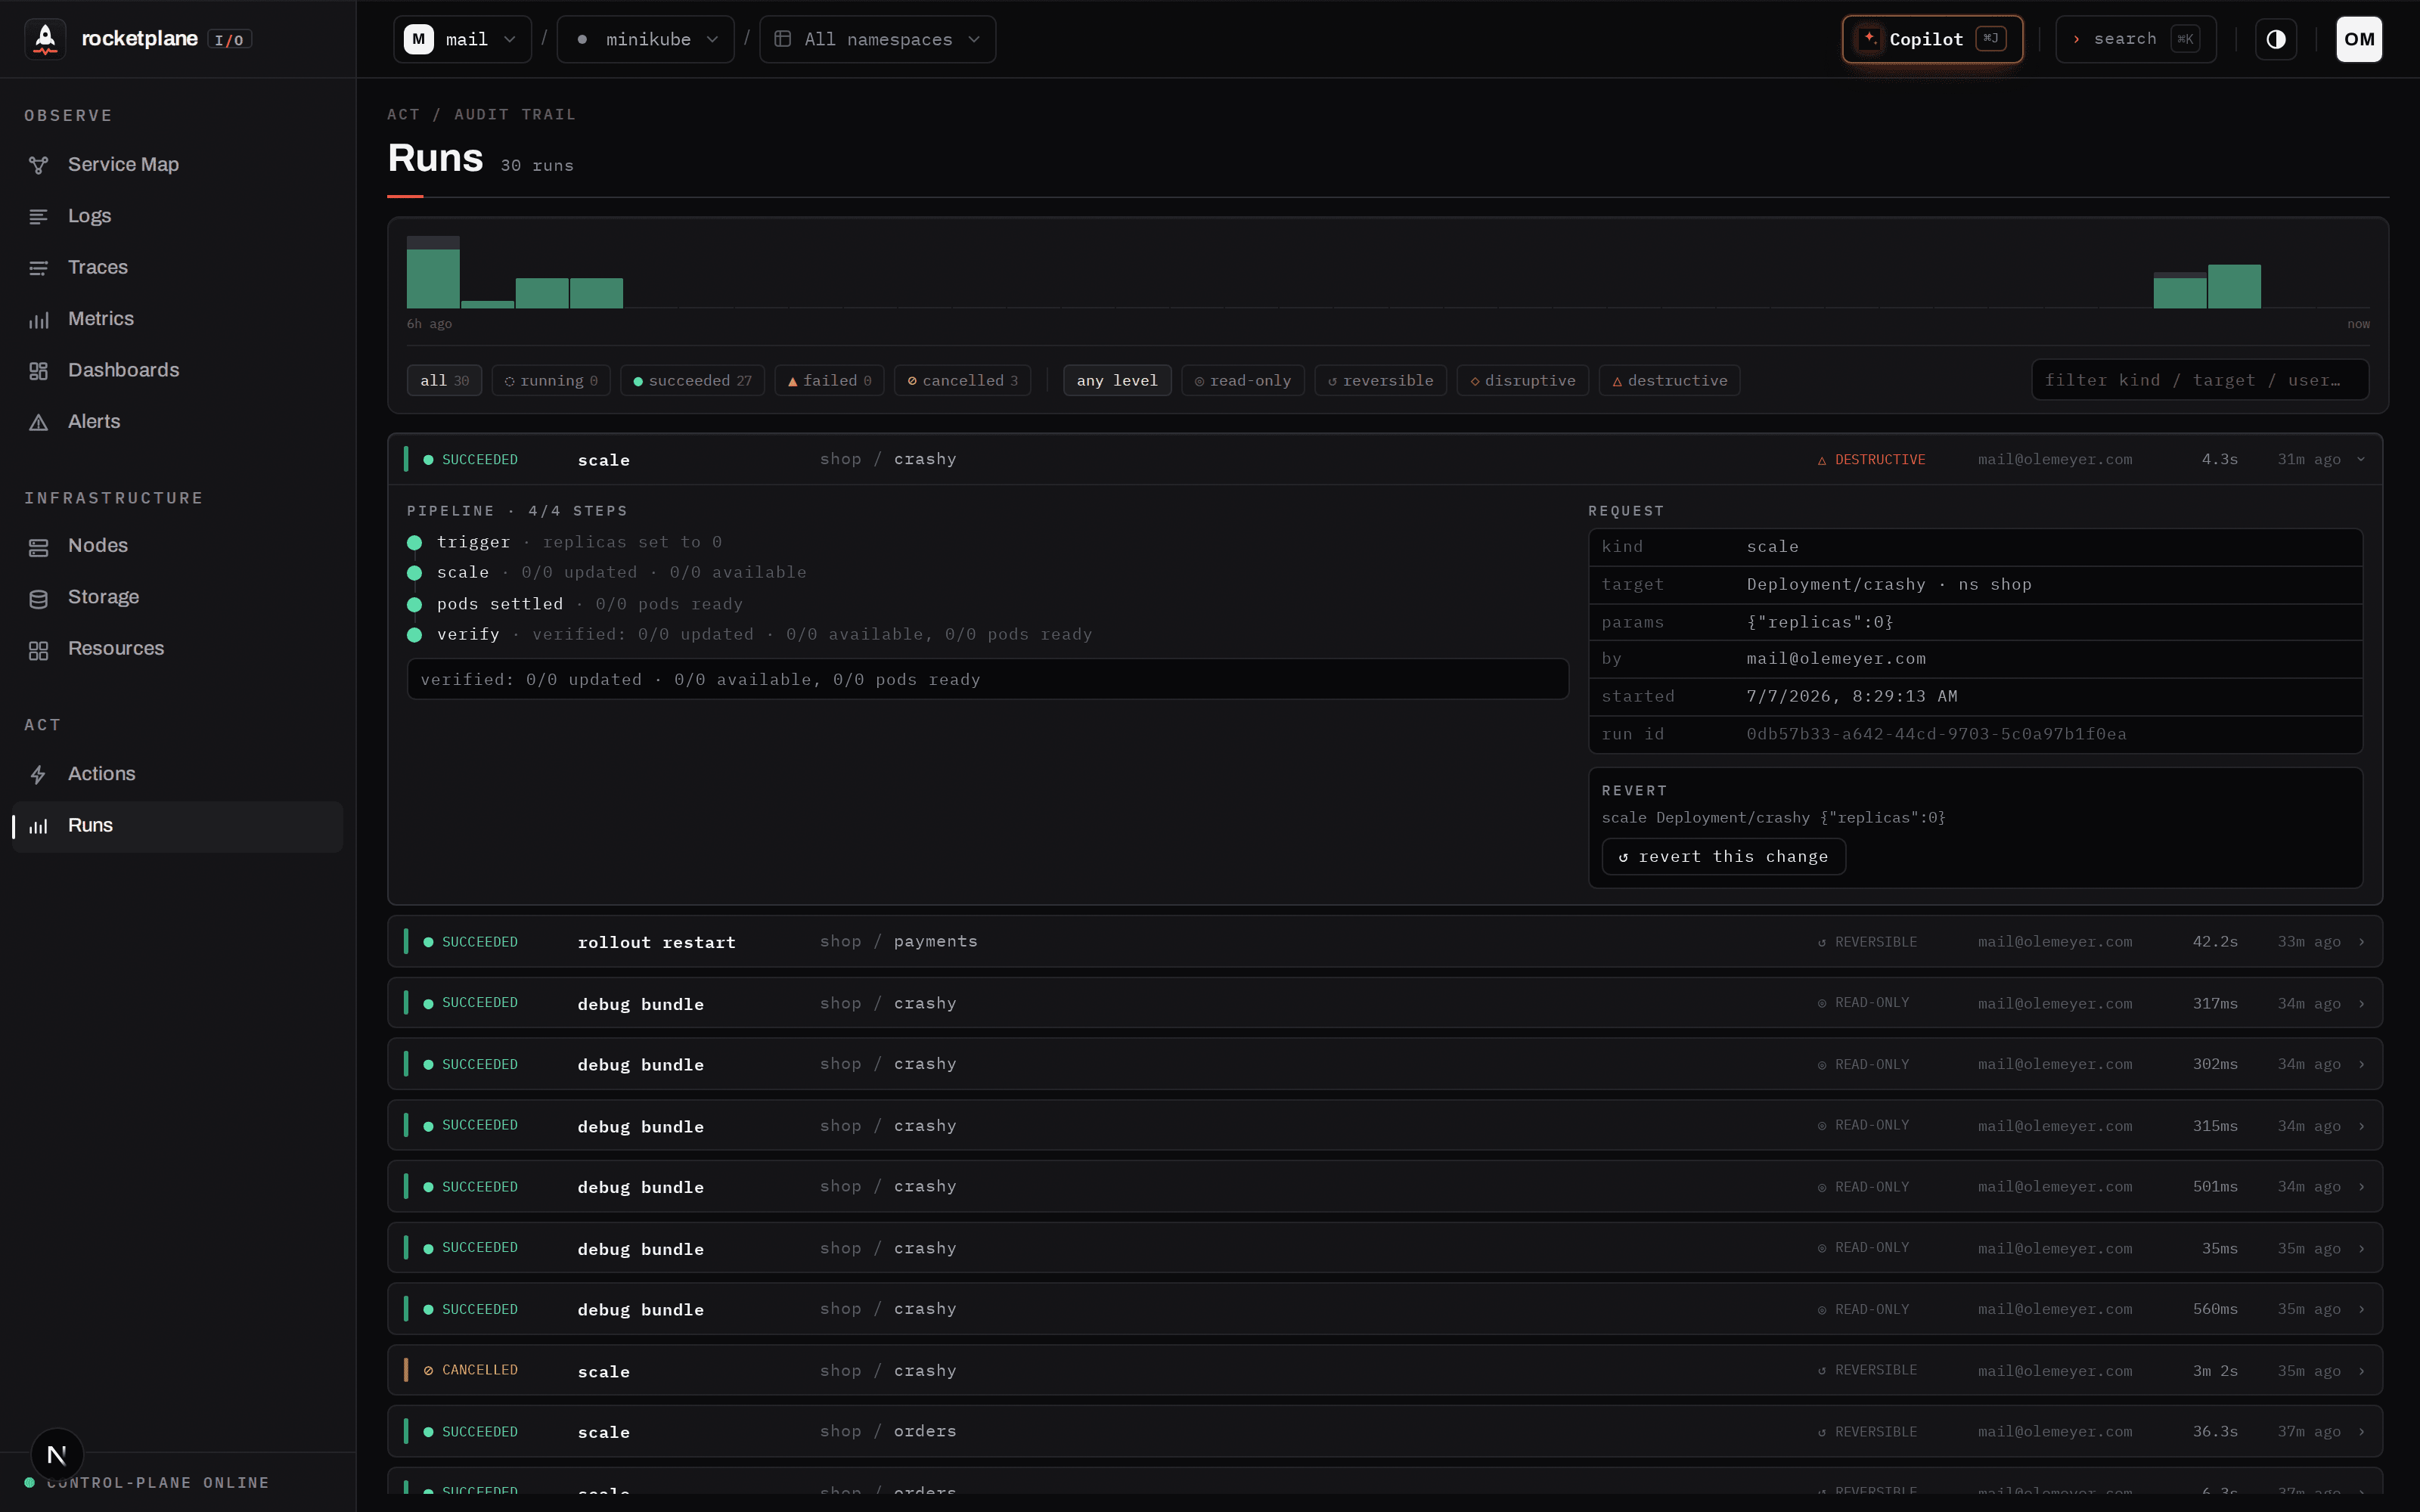Screen dimensions: 2420x1512
Task: Open the search box
Action: coord(2135,39)
